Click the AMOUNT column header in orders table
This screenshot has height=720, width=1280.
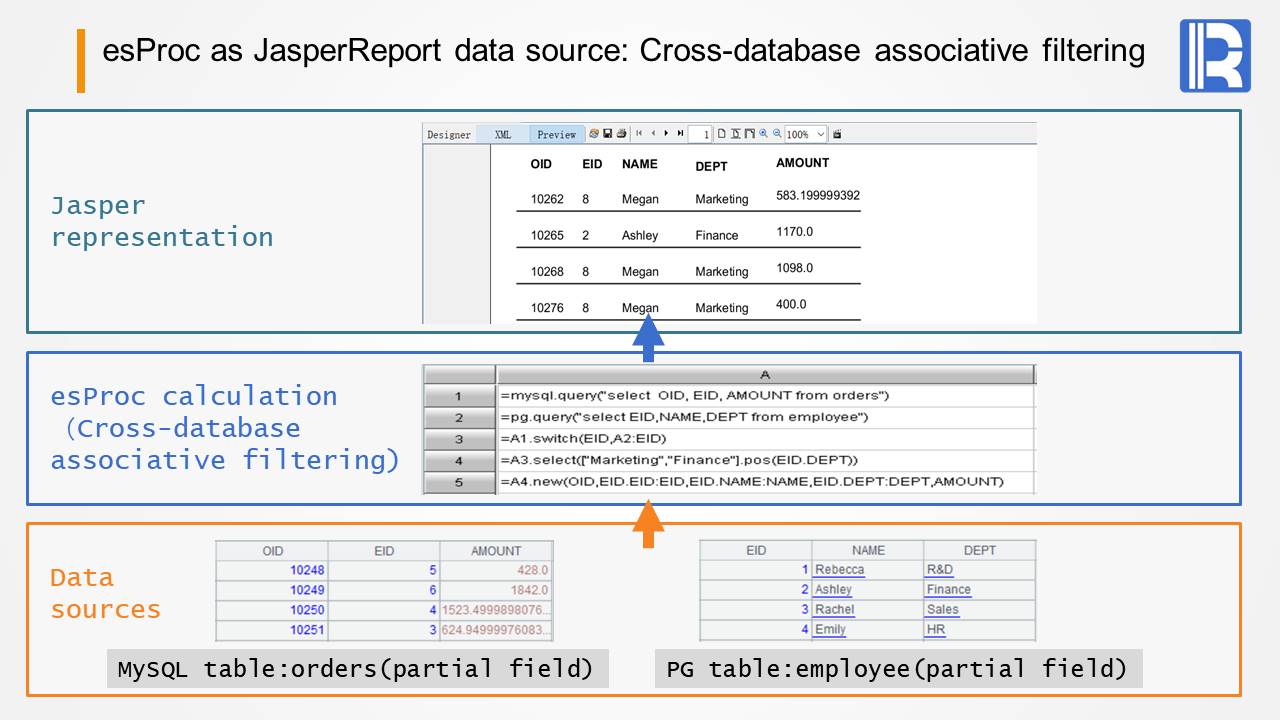click(496, 550)
